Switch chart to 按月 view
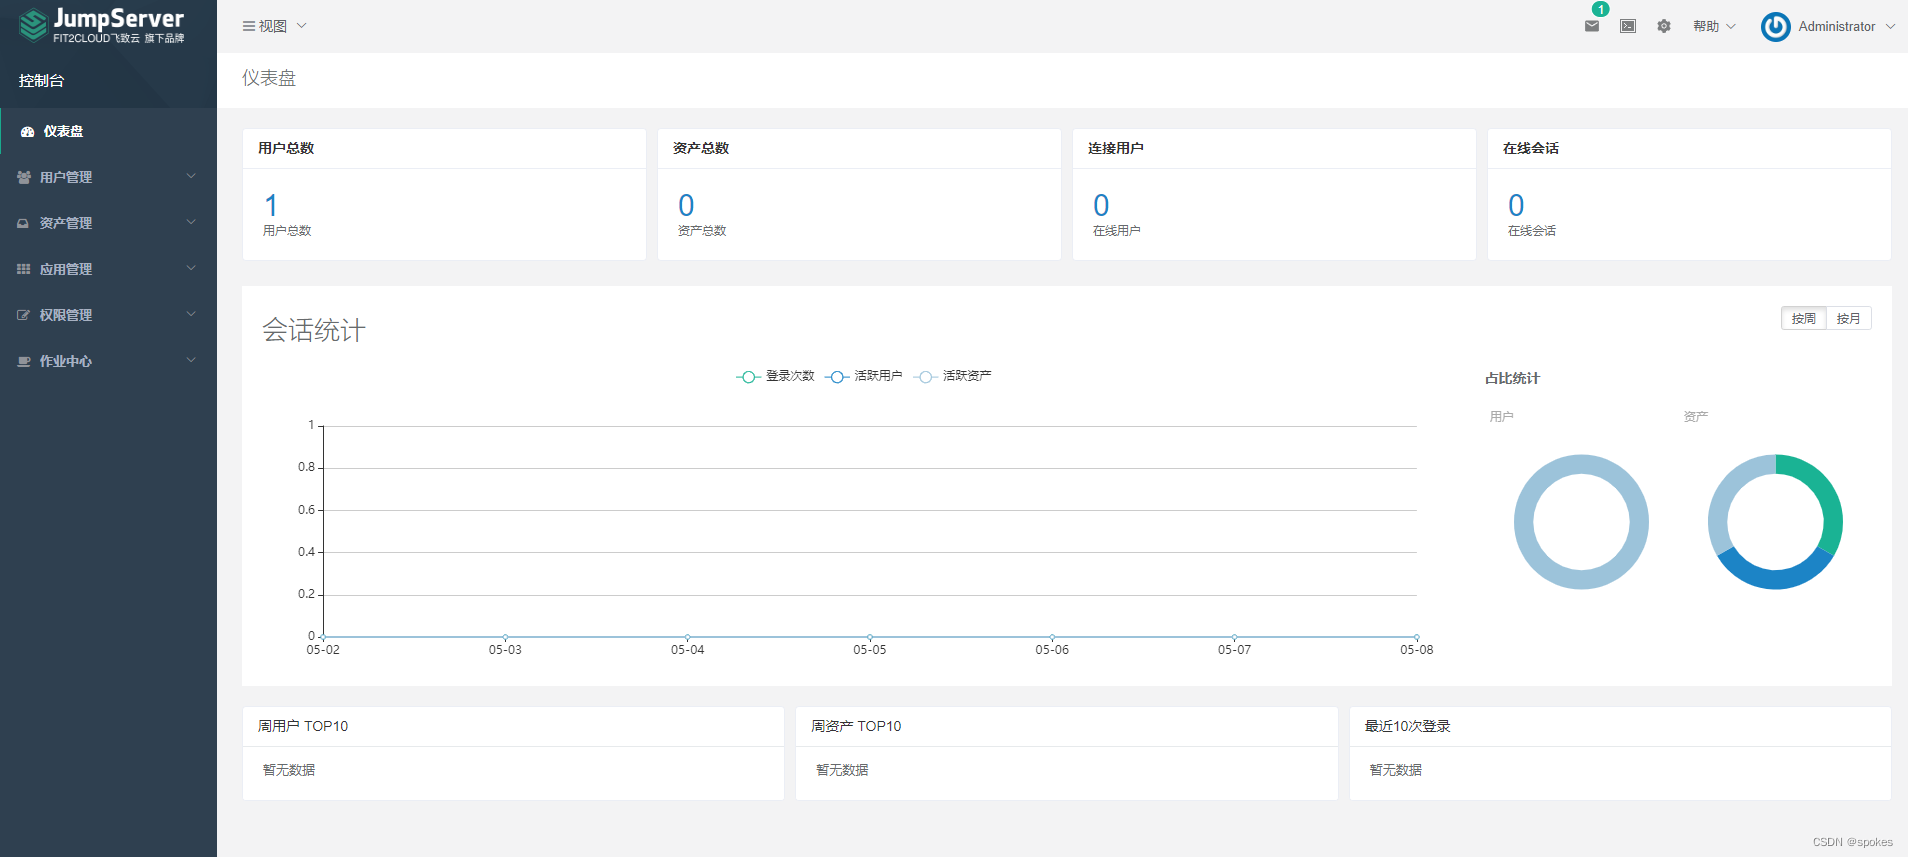This screenshot has width=1908, height=857. [1848, 318]
